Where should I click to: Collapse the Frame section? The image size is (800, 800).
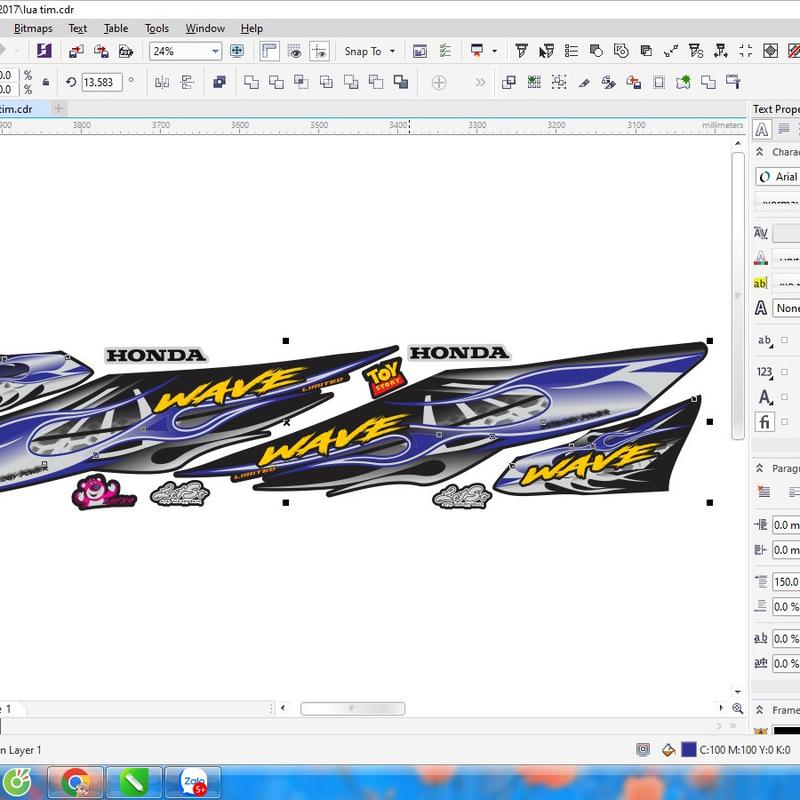pyautogui.click(x=760, y=710)
